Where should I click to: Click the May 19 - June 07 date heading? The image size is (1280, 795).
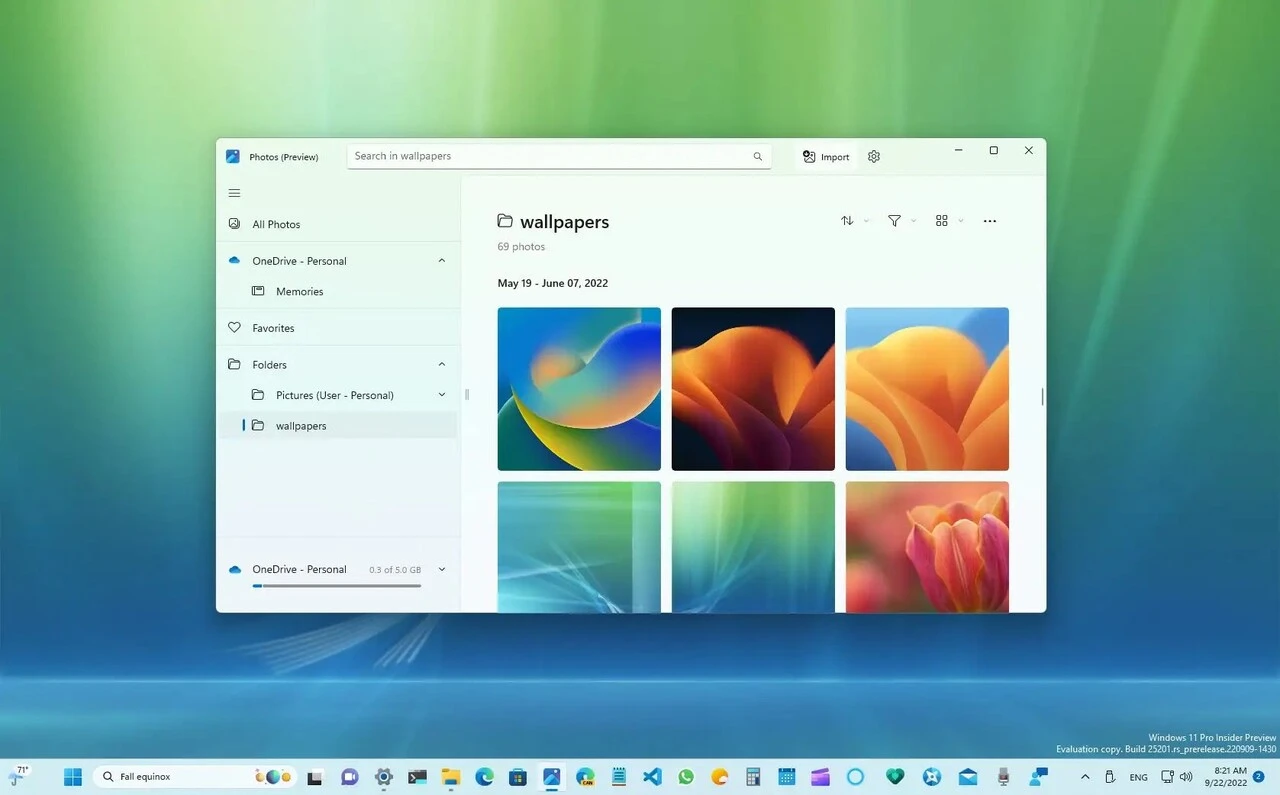click(553, 283)
